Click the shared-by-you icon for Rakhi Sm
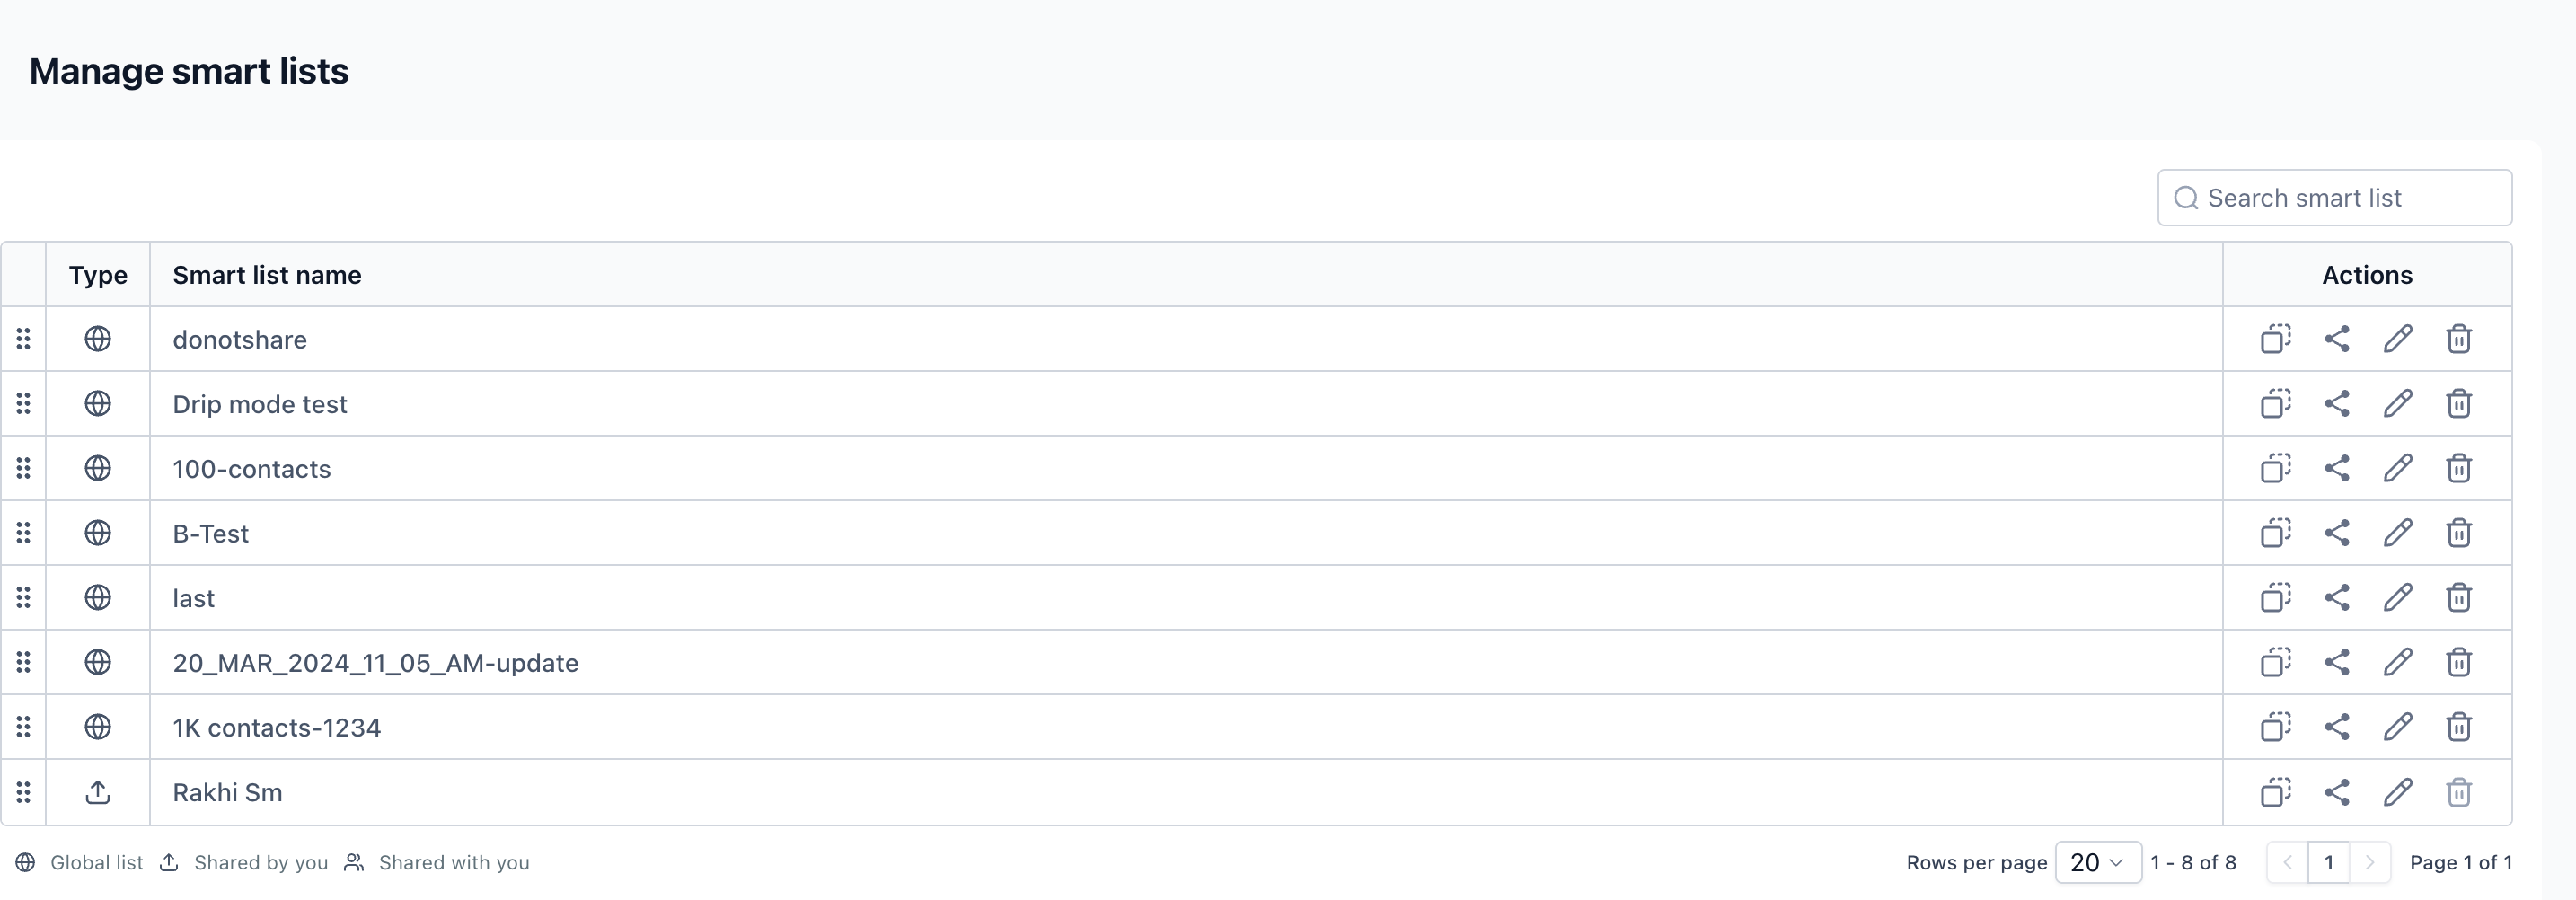This screenshot has width=2576, height=900. coord(98,792)
